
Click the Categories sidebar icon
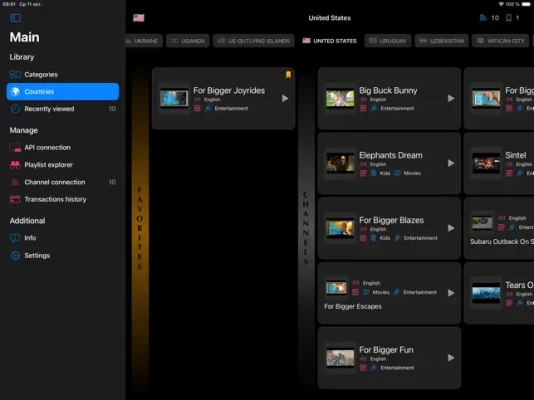point(15,74)
